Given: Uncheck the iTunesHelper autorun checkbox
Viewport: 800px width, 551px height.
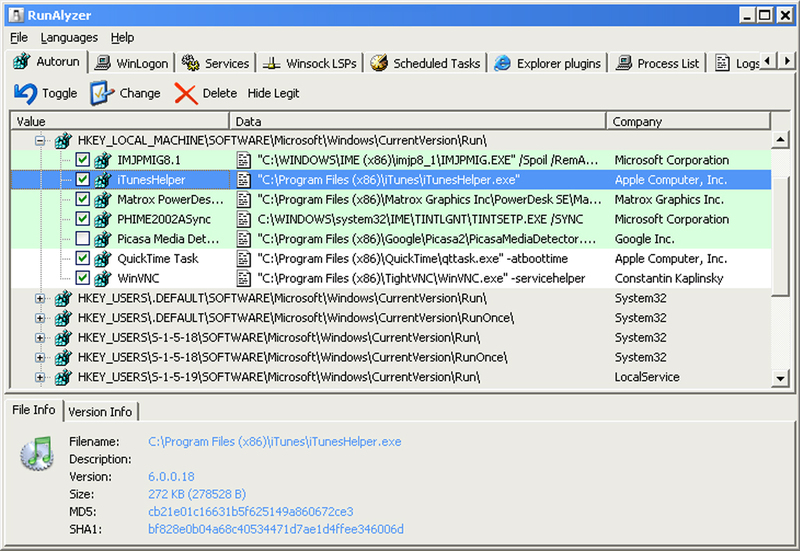Looking at the screenshot, I should pyautogui.click(x=83, y=180).
